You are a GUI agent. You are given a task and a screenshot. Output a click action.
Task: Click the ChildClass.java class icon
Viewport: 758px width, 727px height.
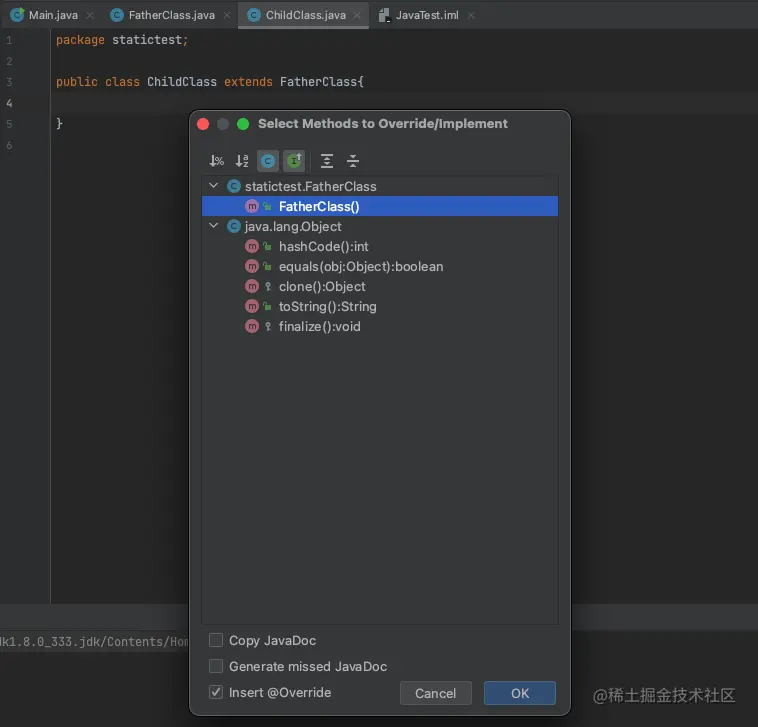tap(254, 15)
